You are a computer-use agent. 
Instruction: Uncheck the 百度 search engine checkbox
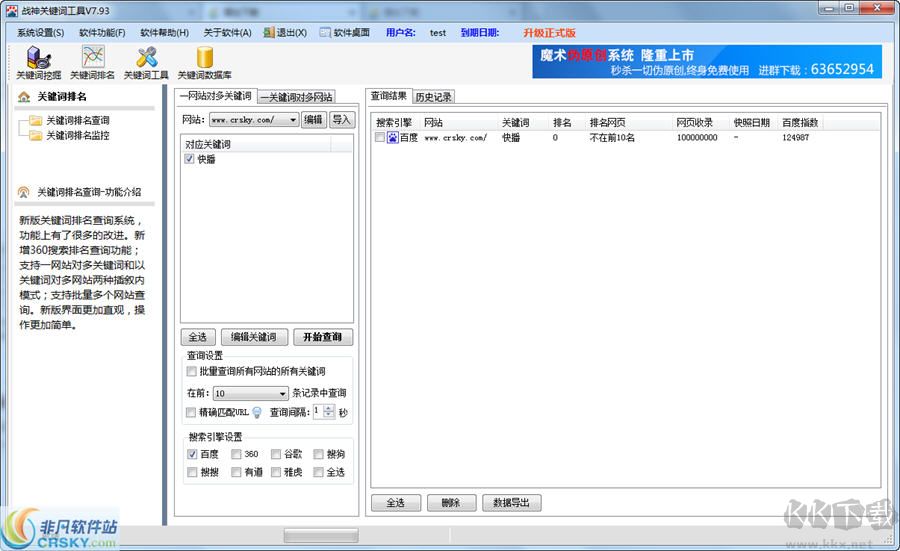coord(192,454)
